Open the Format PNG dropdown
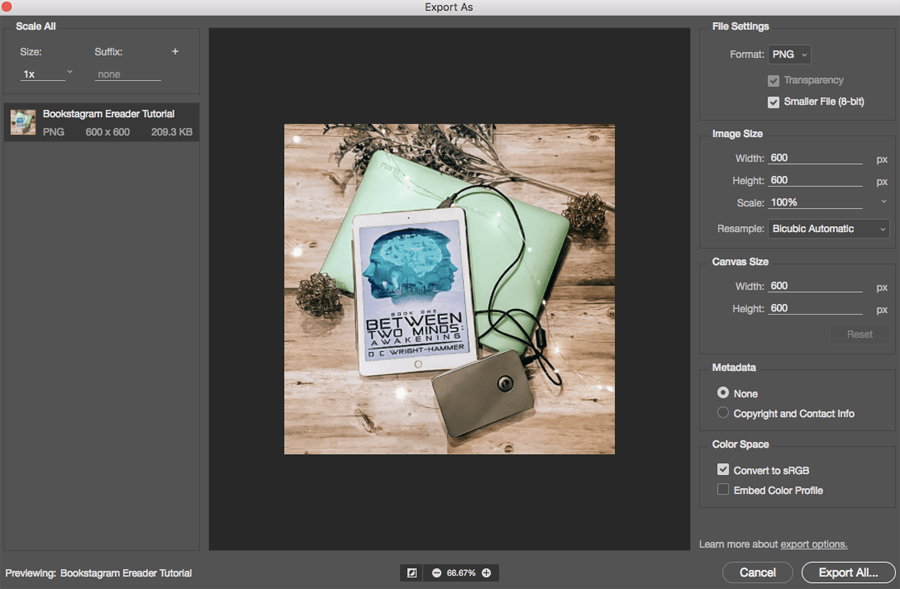 [x=790, y=55]
